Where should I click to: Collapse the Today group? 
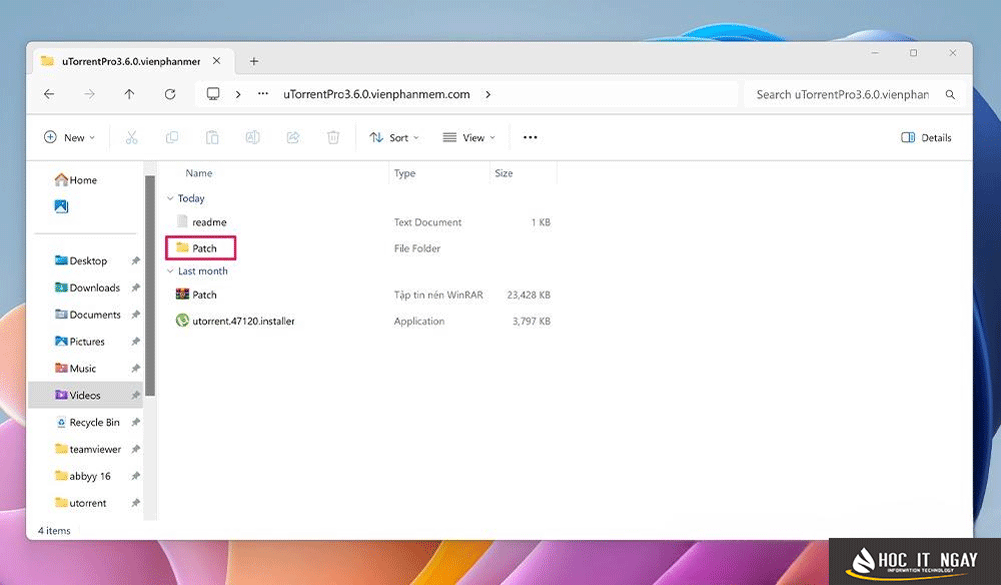point(170,199)
